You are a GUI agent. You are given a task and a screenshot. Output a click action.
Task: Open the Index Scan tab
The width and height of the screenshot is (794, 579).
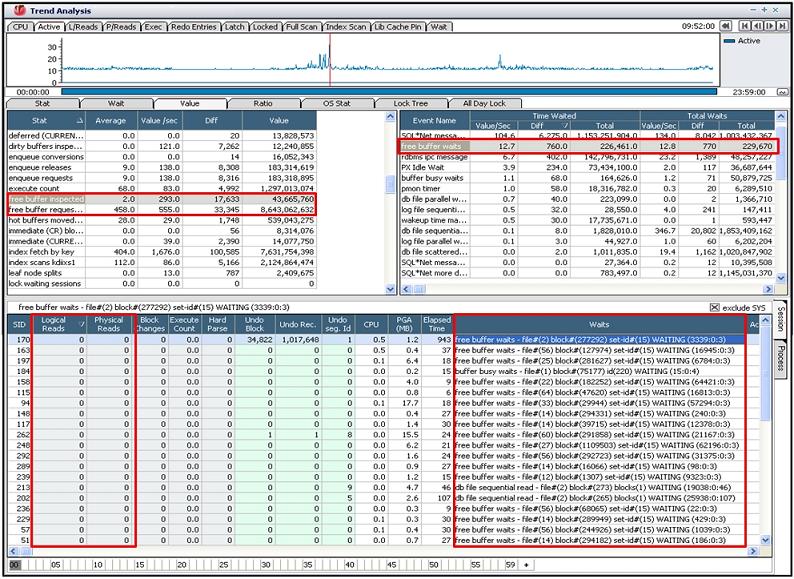[346, 27]
